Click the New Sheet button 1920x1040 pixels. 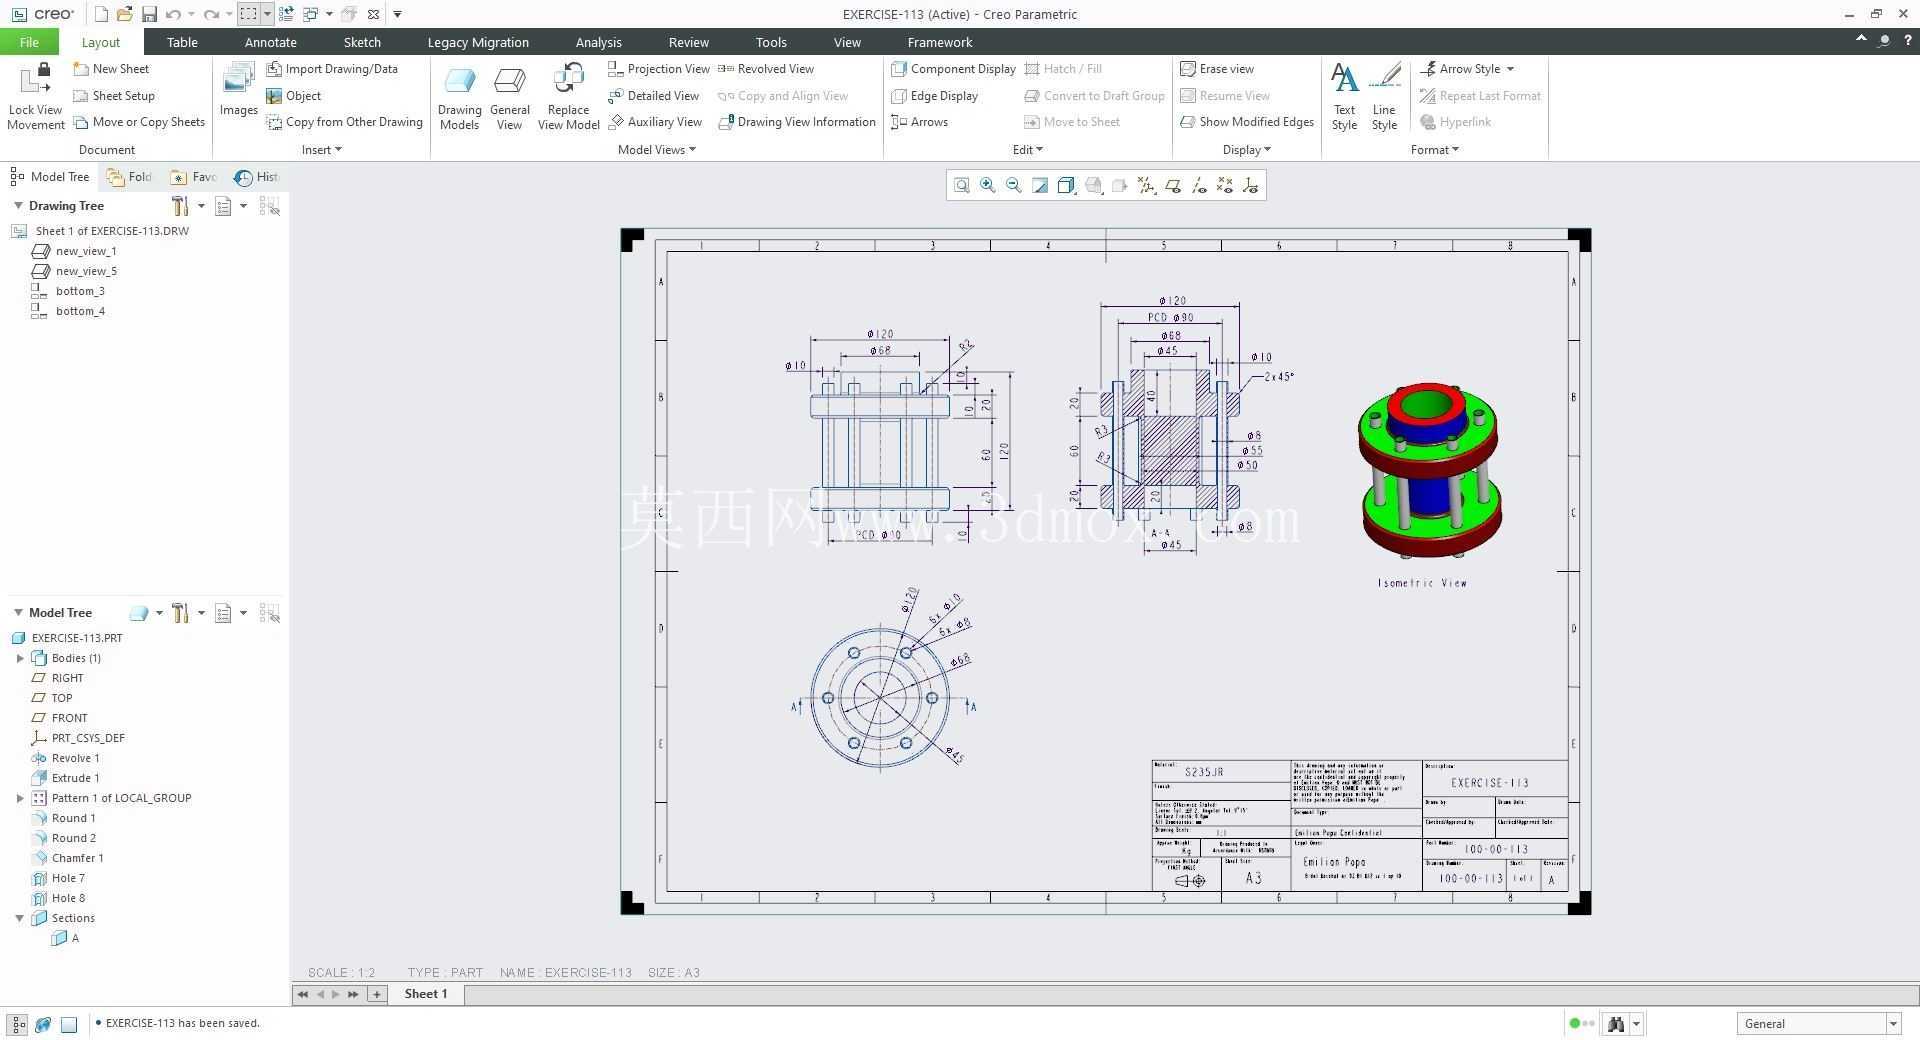point(111,69)
